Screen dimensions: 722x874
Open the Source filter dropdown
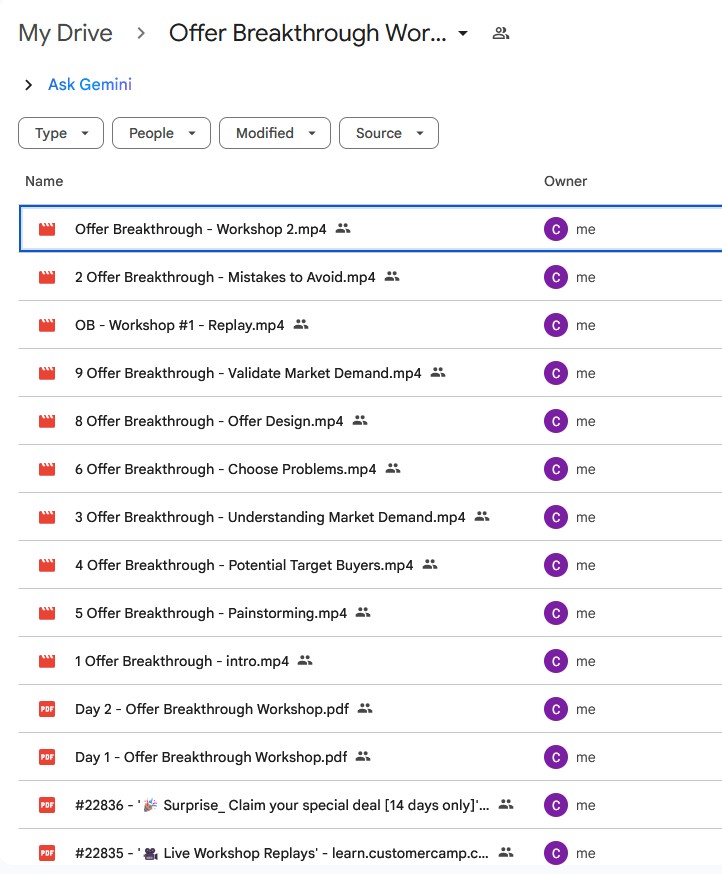tap(389, 133)
